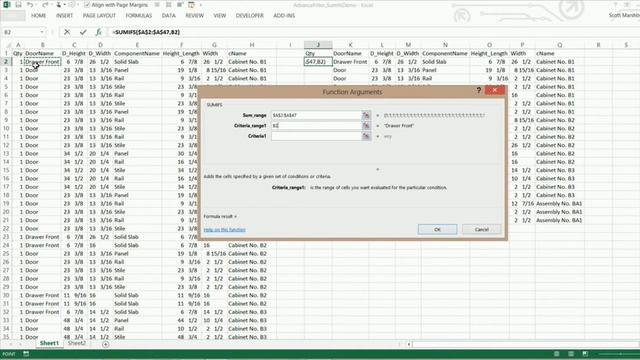The width and height of the screenshot is (640, 360).
Task: Open the PAGE LAYOUT ribbon tab
Action: pyautogui.click(x=99, y=16)
